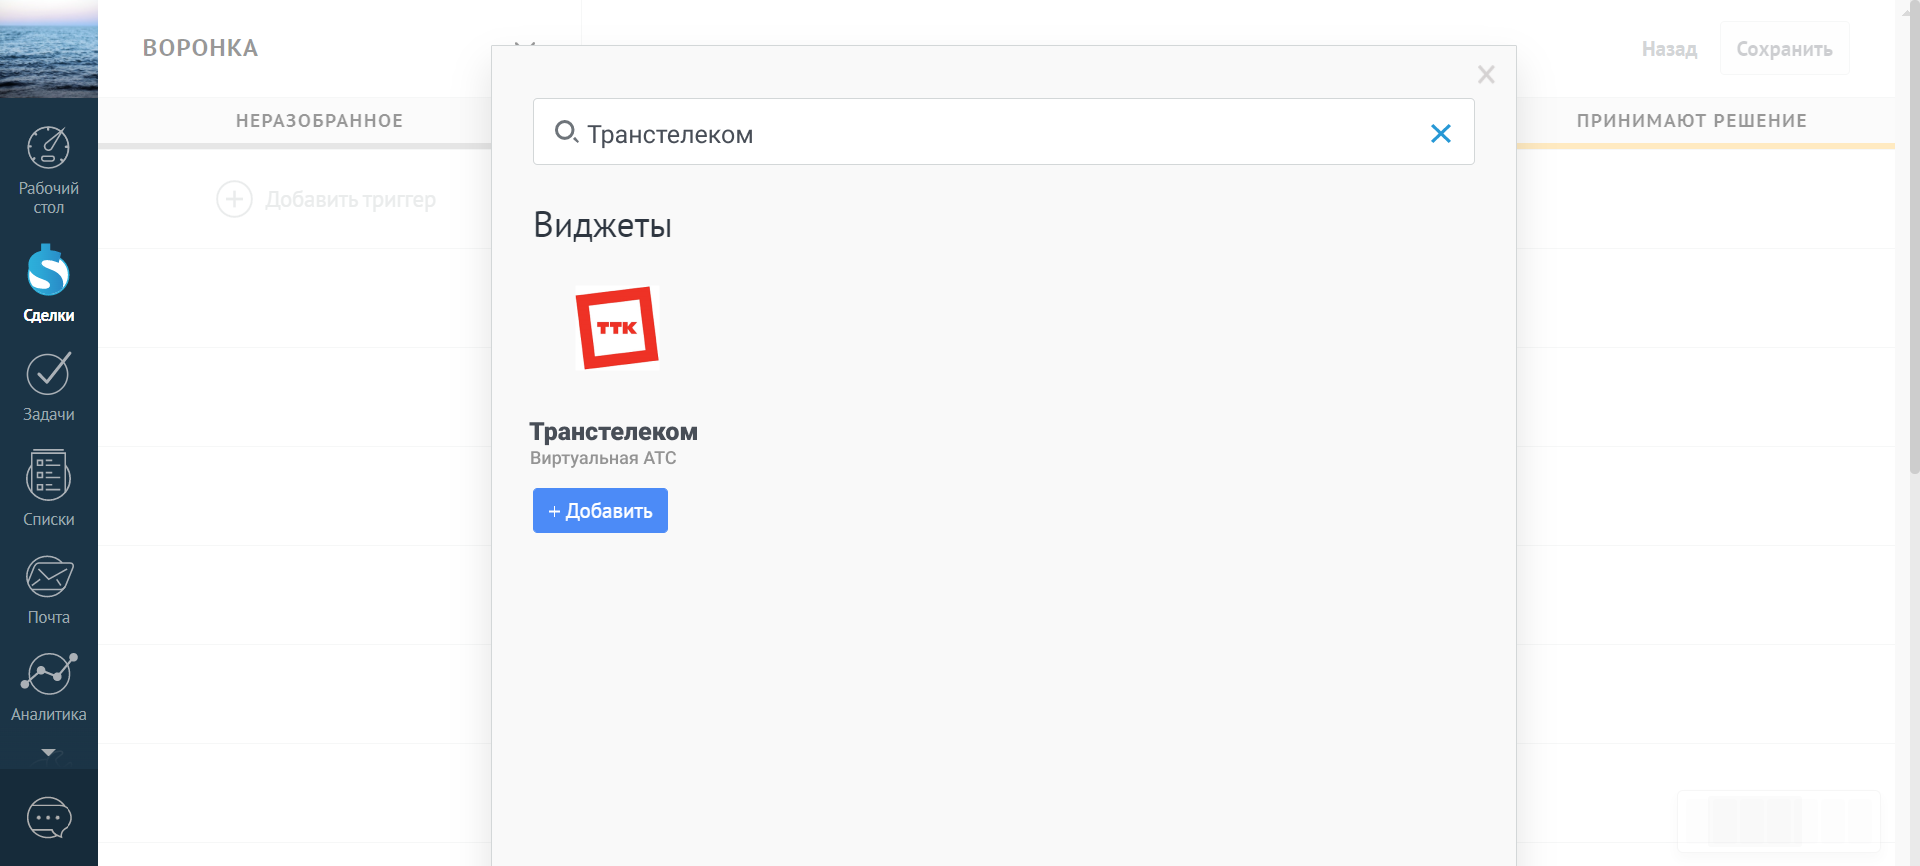1920x866 pixels.
Task: Select the ПРИНИМАЮТ РЕШЕНИЕ stage header
Action: (1691, 121)
